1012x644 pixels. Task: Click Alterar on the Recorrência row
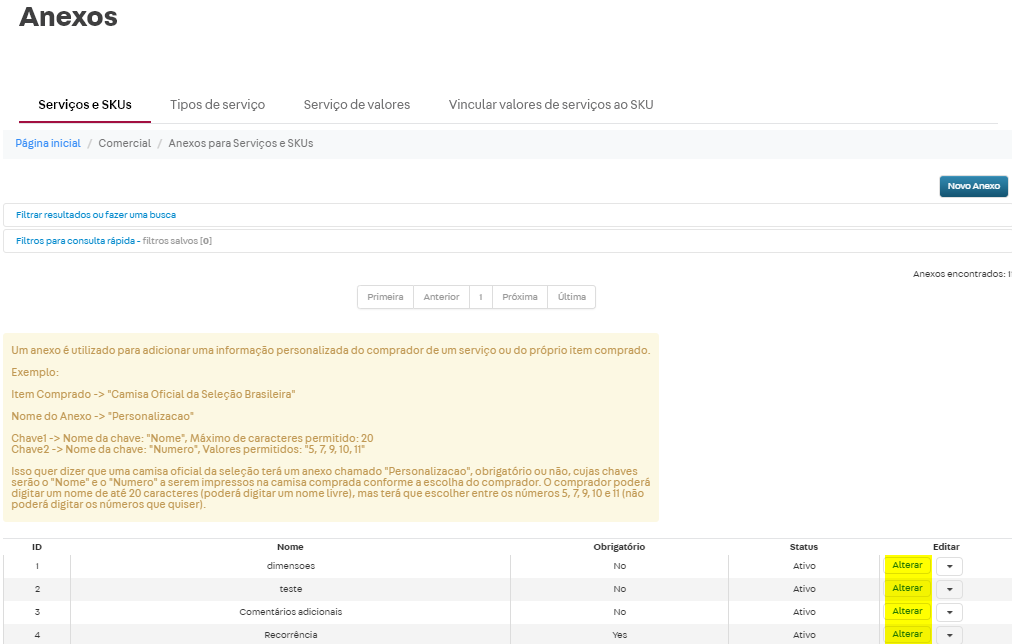[x=906, y=634]
